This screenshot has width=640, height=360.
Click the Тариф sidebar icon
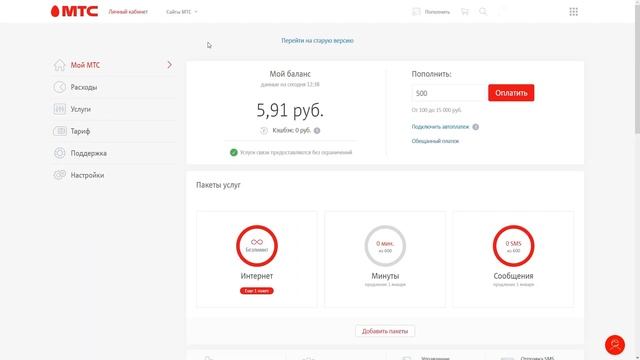(x=60, y=131)
